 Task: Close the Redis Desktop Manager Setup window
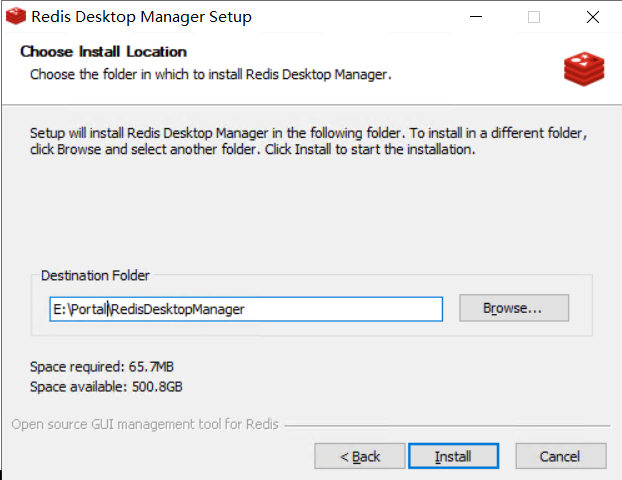pos(592,17)
